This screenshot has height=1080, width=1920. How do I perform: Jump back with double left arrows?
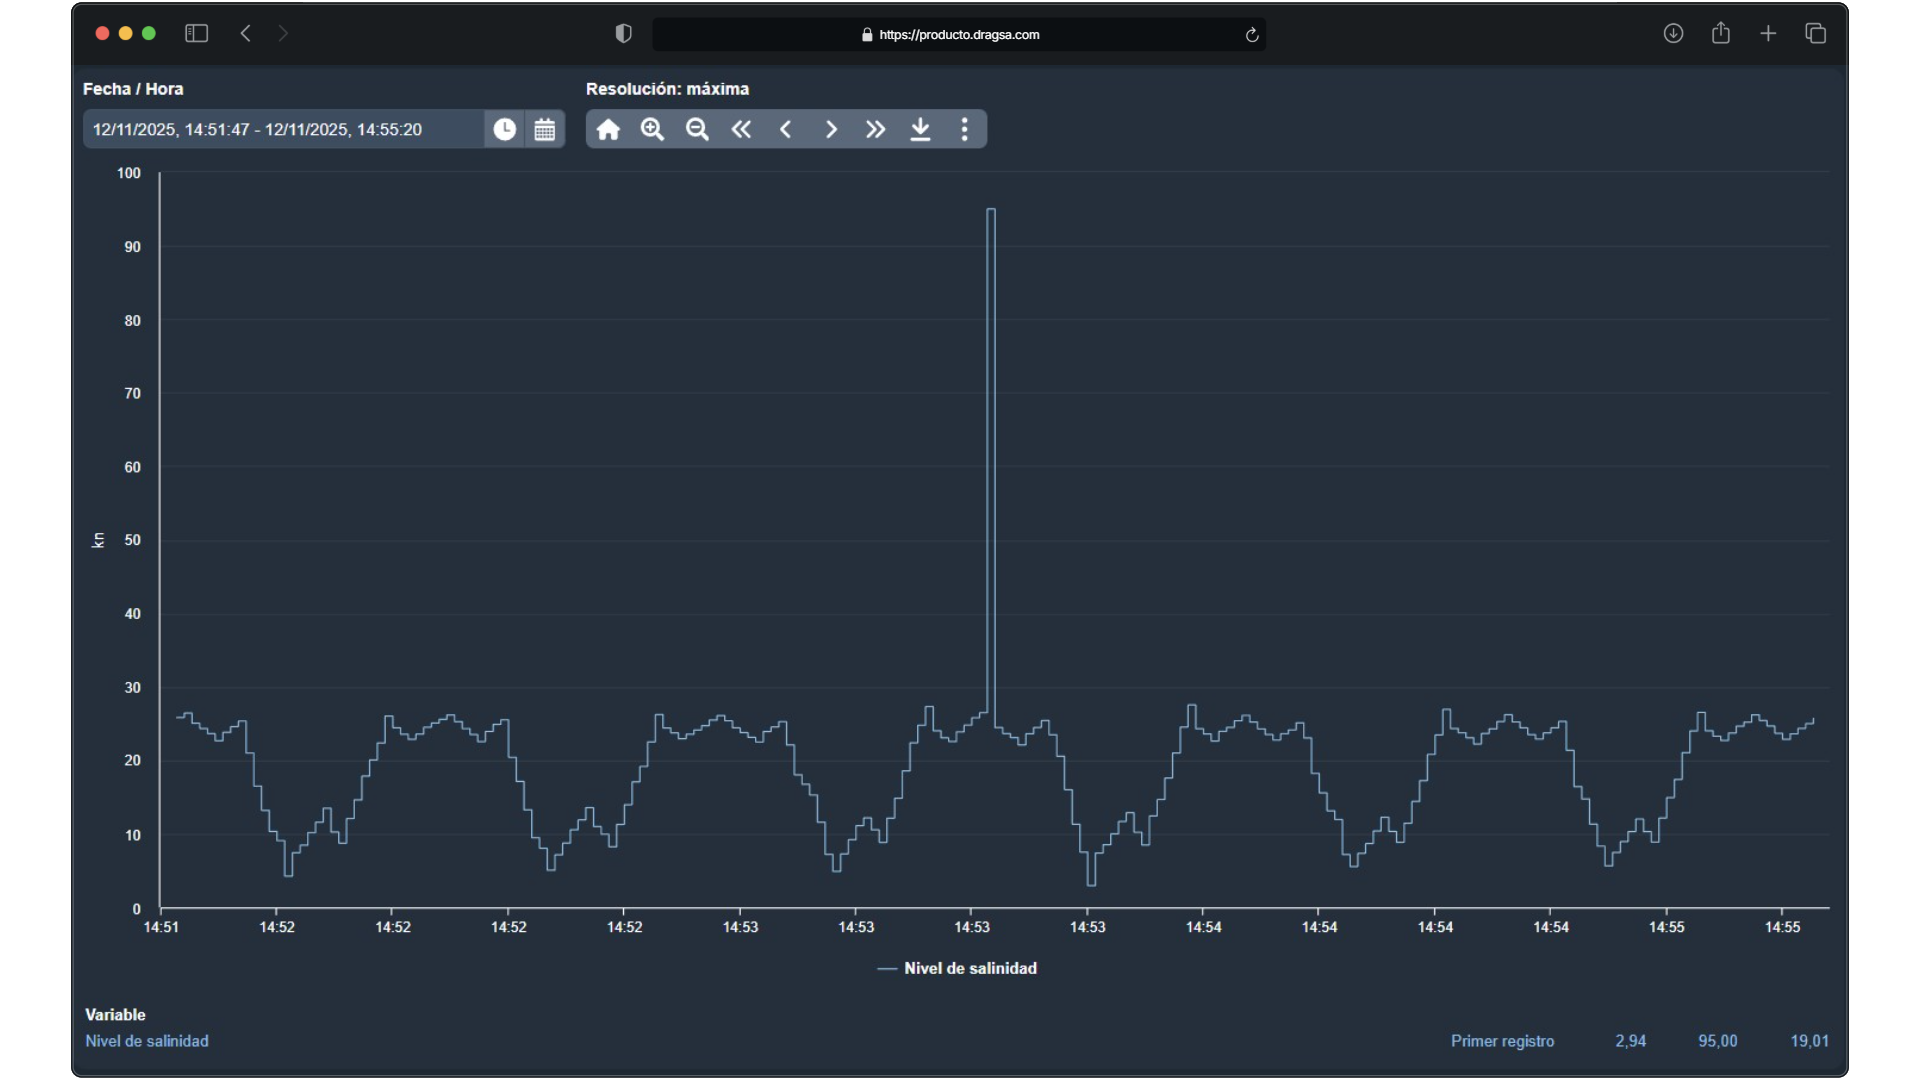click(741, 130)
